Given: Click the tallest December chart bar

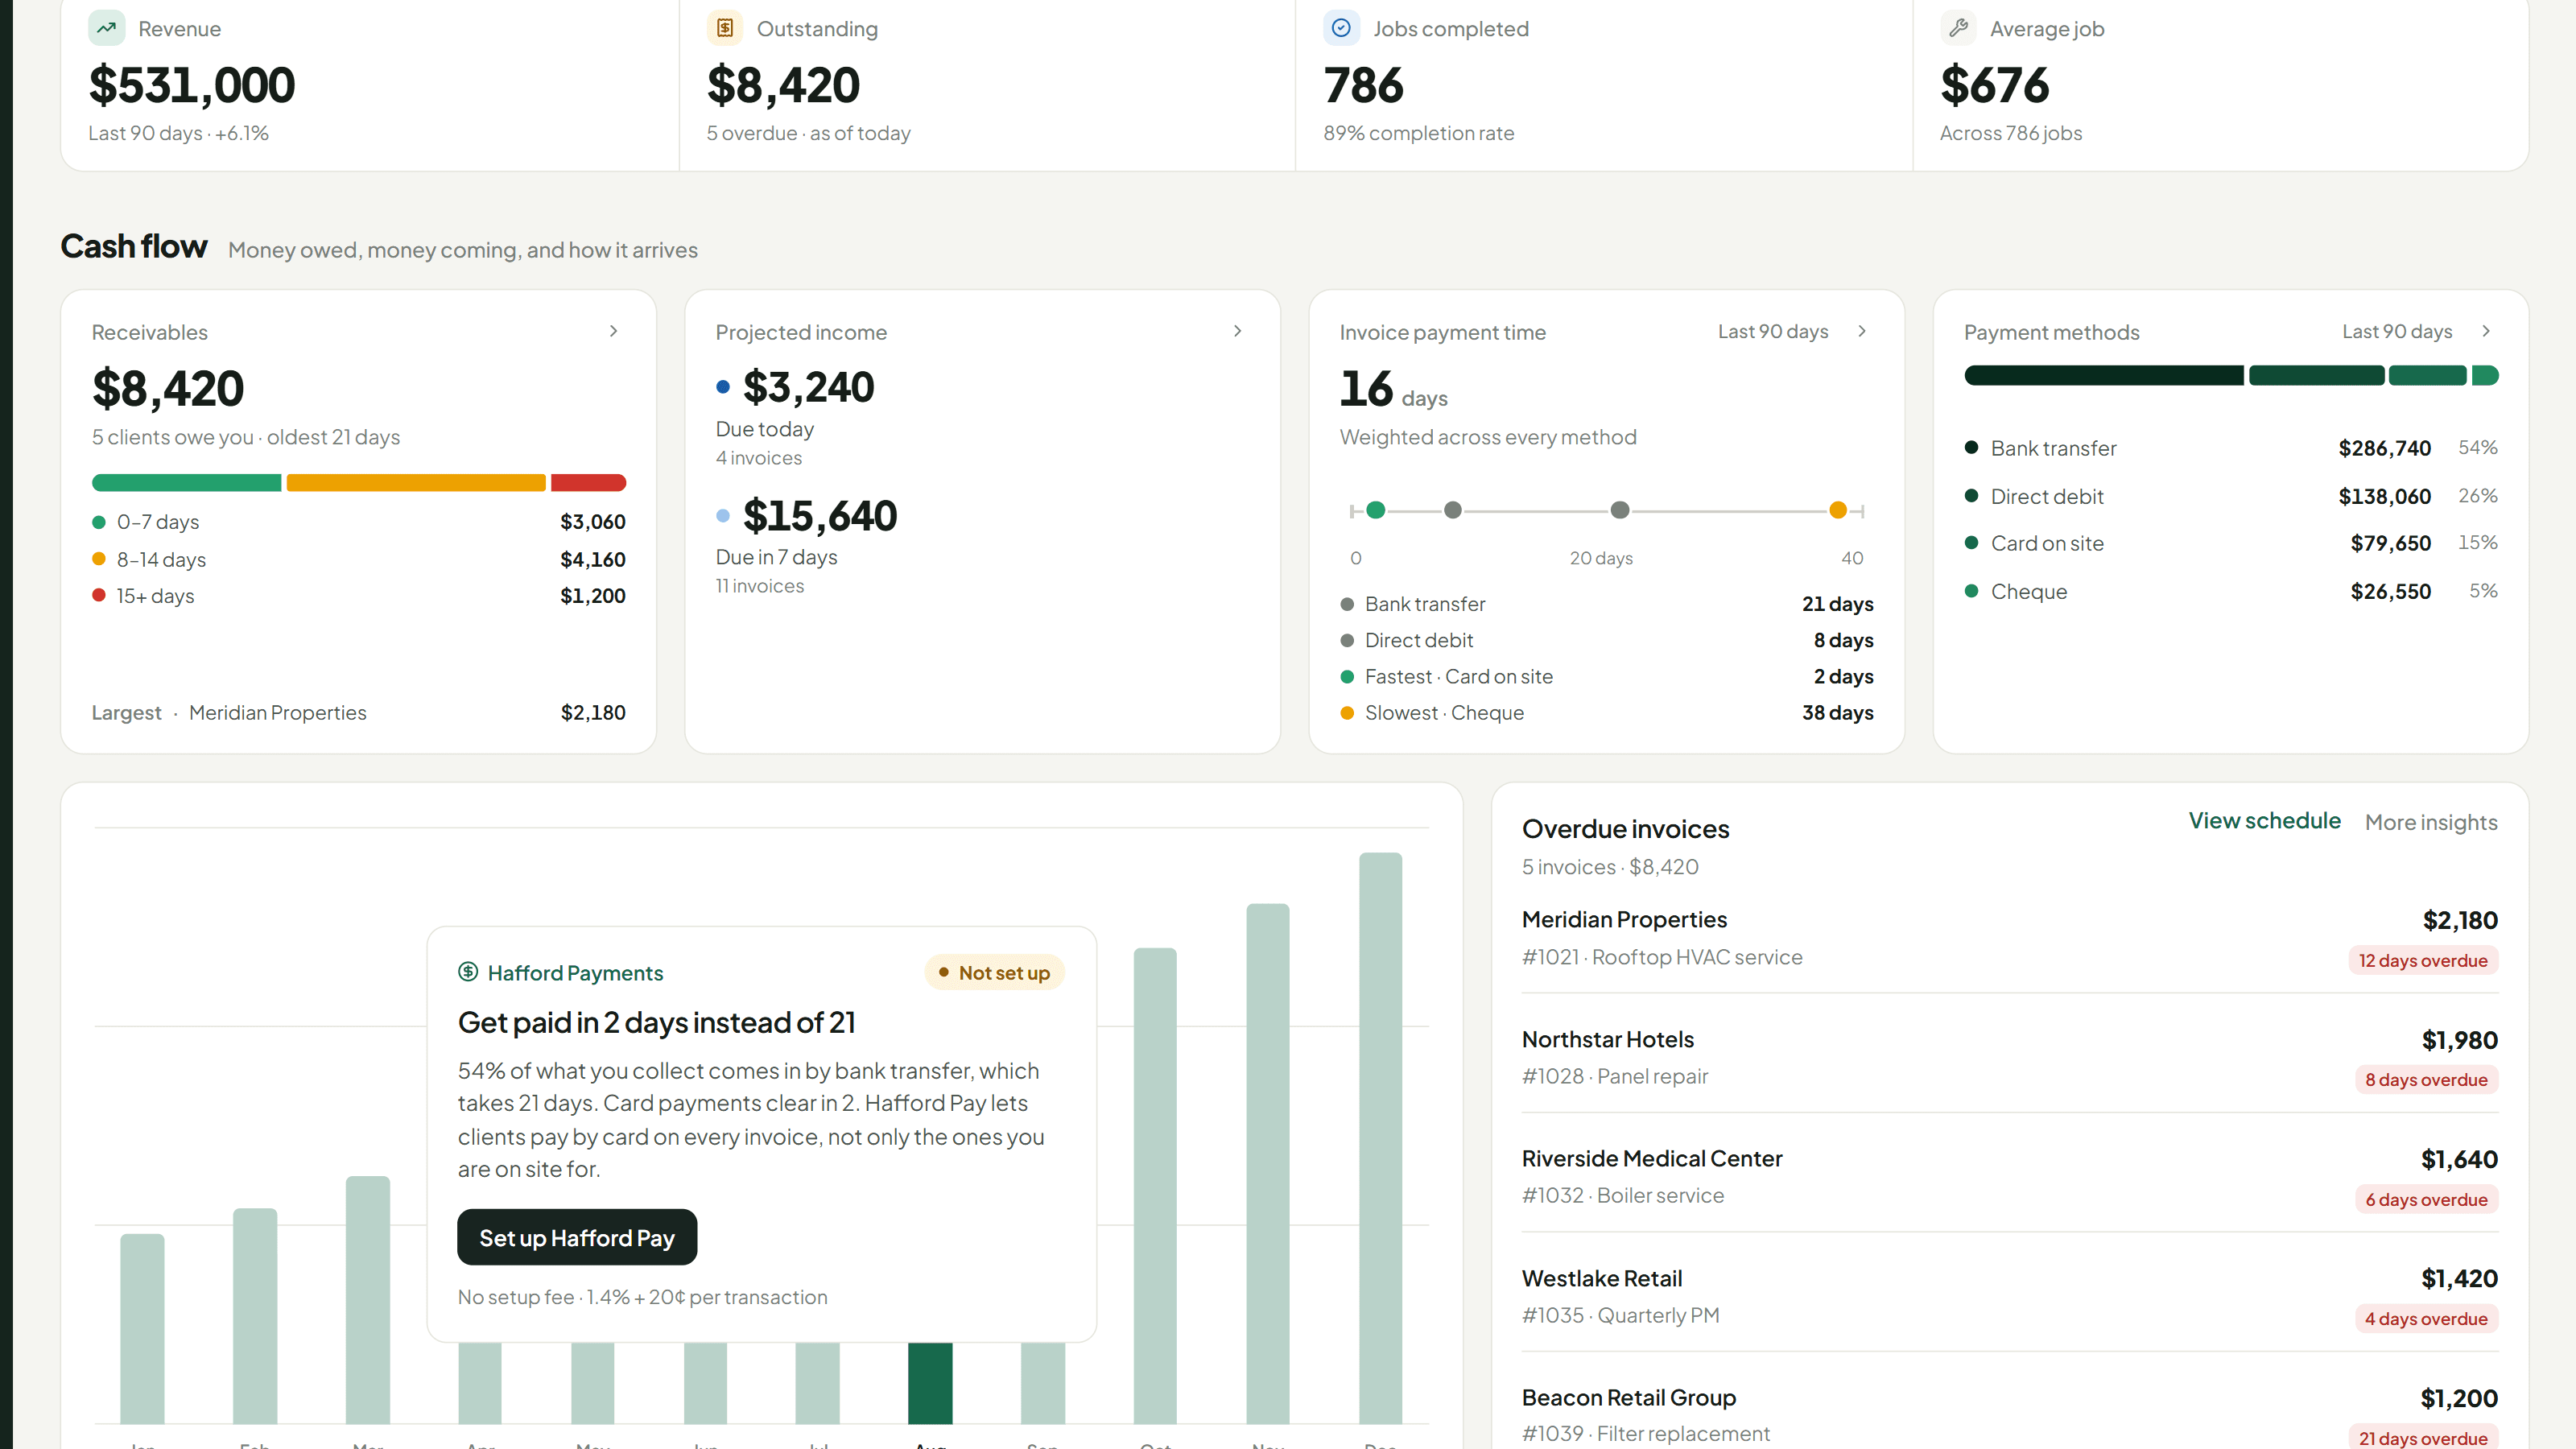Looking at the screenshot, I should point(1380,1138).
